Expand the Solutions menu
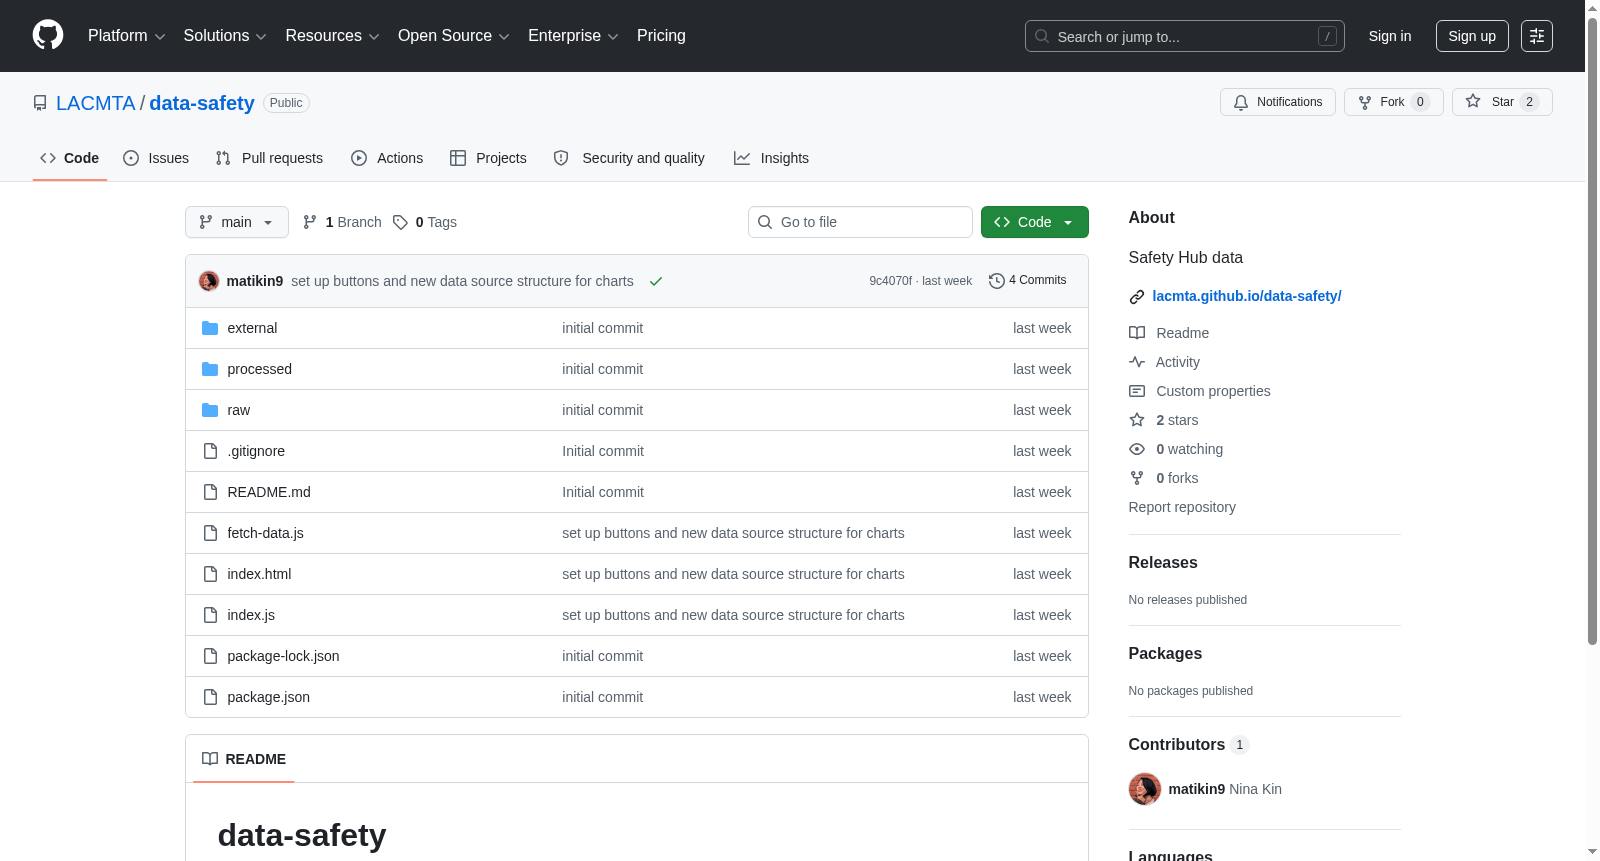The image size is (1600, 861). tap(225, 36)
